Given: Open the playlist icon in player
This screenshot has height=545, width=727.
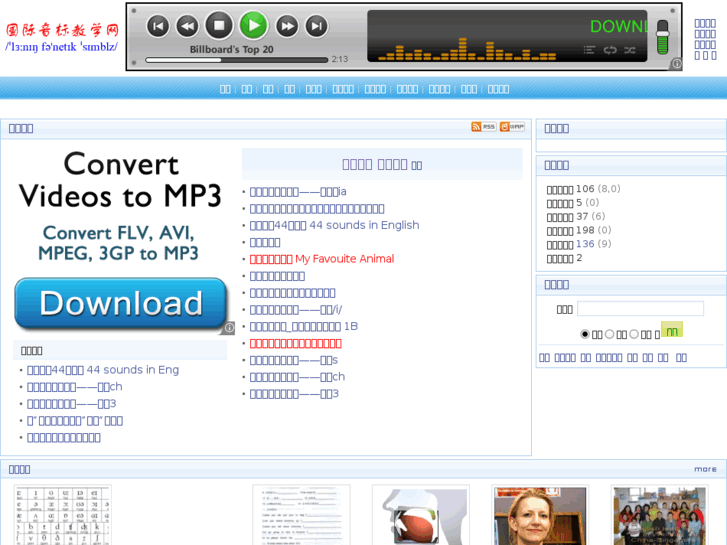Looking at the screenshot, I should click(589, 50).
